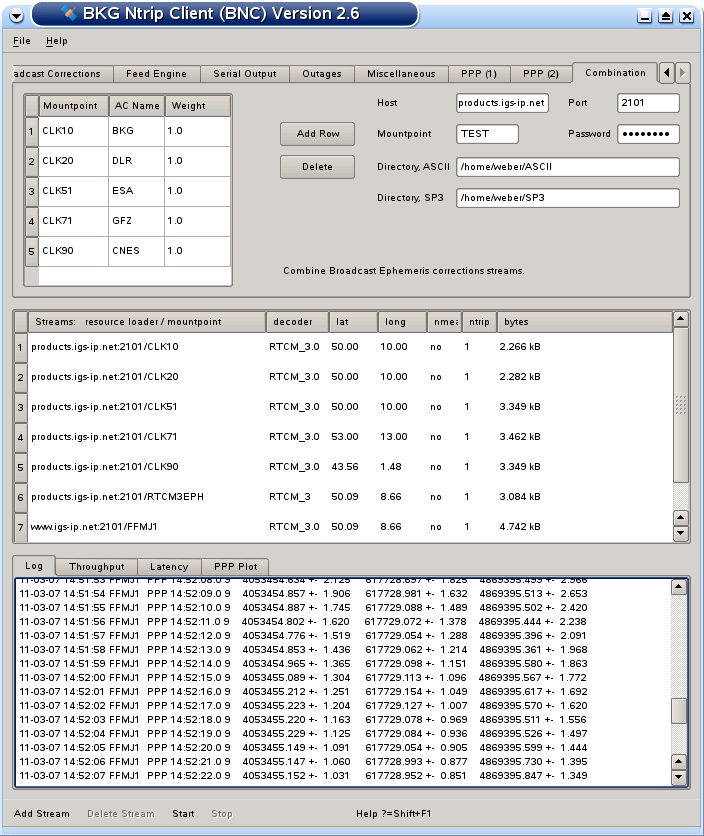Click Add Stream at the bottom

click(x=42, y=814)
